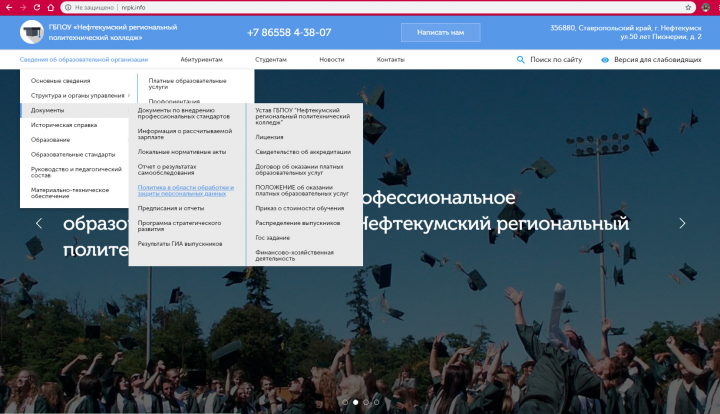Viewport: 720px width, 414px height.
Task: Open 'Лицензия' entry
Action: pyautogui.click(x=269, y=137)
